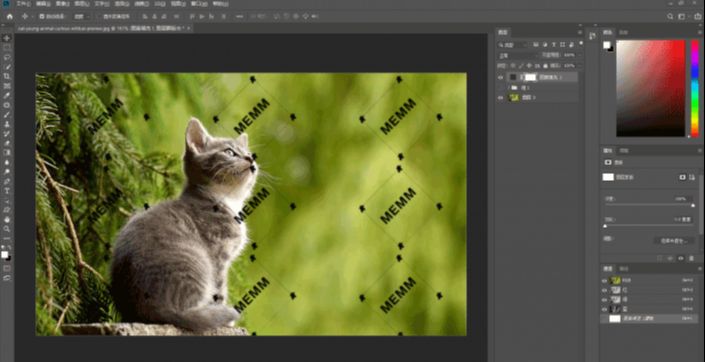This screenshot has width=705, height=362.
Task: Select the Hand tool
Action: (x=7, y=219)
